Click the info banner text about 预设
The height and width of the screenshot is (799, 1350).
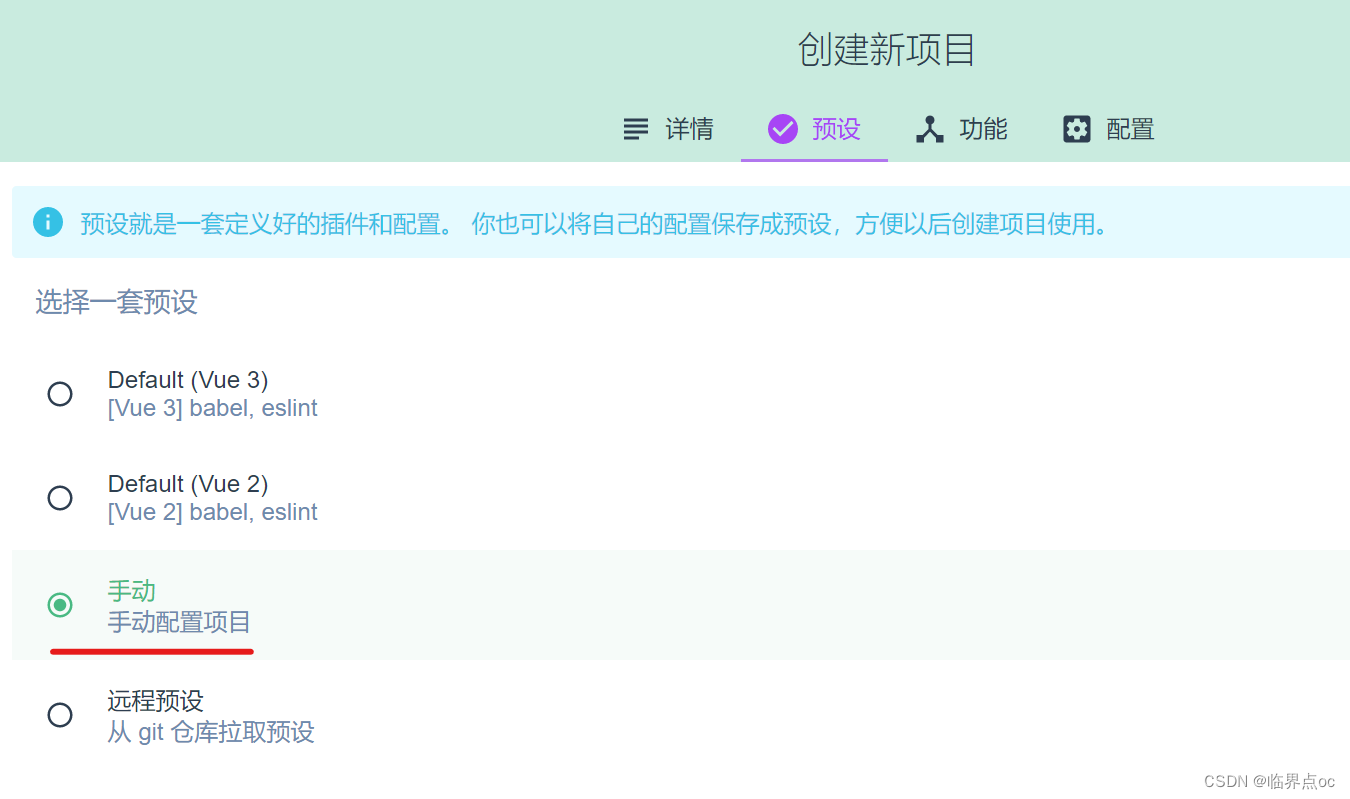point(597,223)
